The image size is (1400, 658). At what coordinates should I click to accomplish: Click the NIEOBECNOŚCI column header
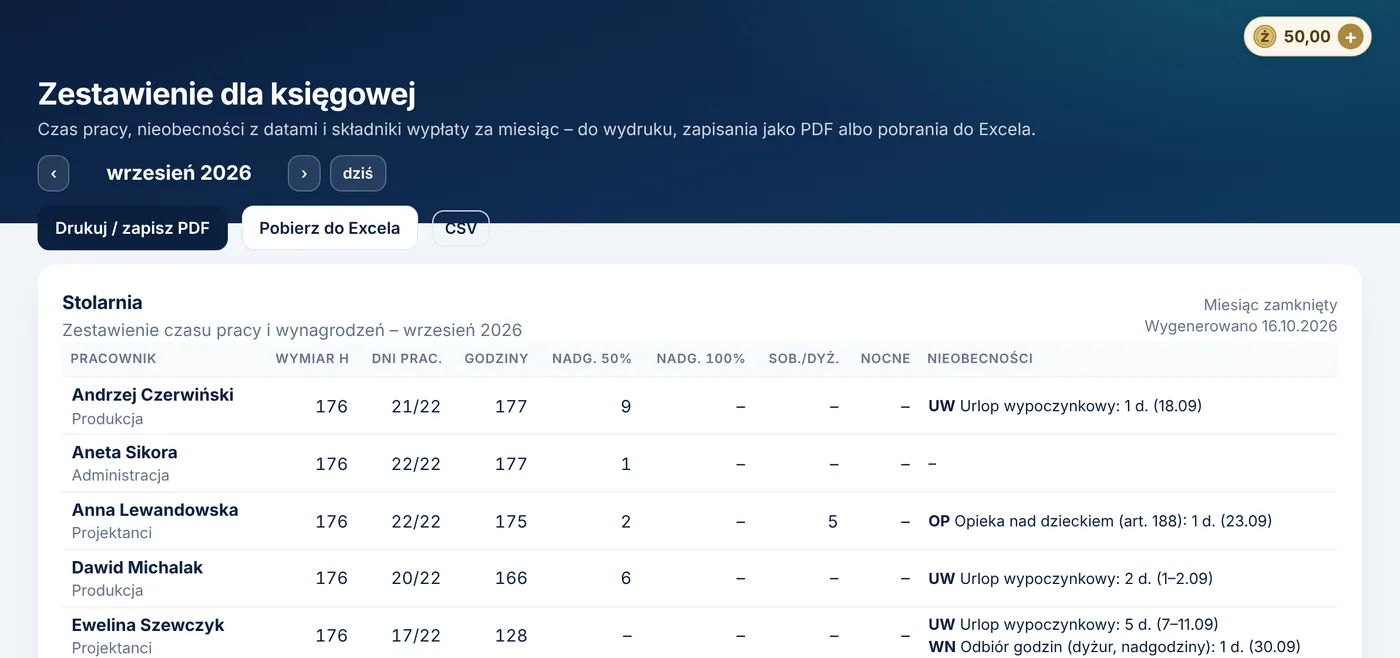[x=980, y=358]
